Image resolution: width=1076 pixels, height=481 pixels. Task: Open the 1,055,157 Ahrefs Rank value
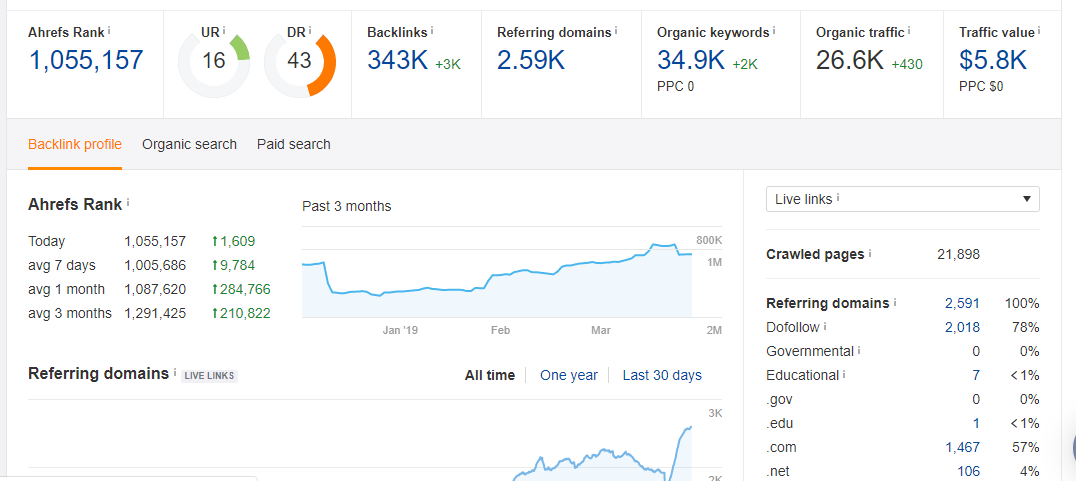click(x=86, y=60)
